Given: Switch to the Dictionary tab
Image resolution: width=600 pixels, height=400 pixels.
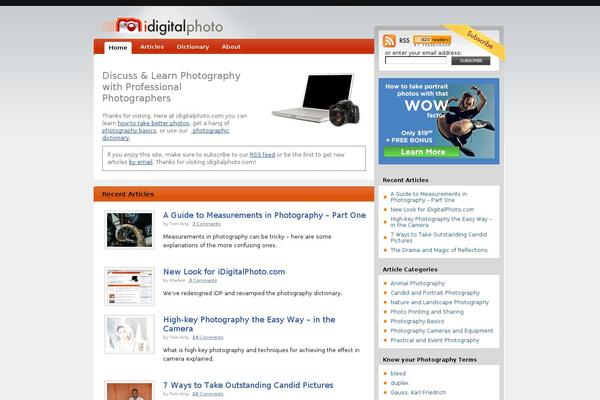Looking at the screenshot, I should (x=193, y=47).
